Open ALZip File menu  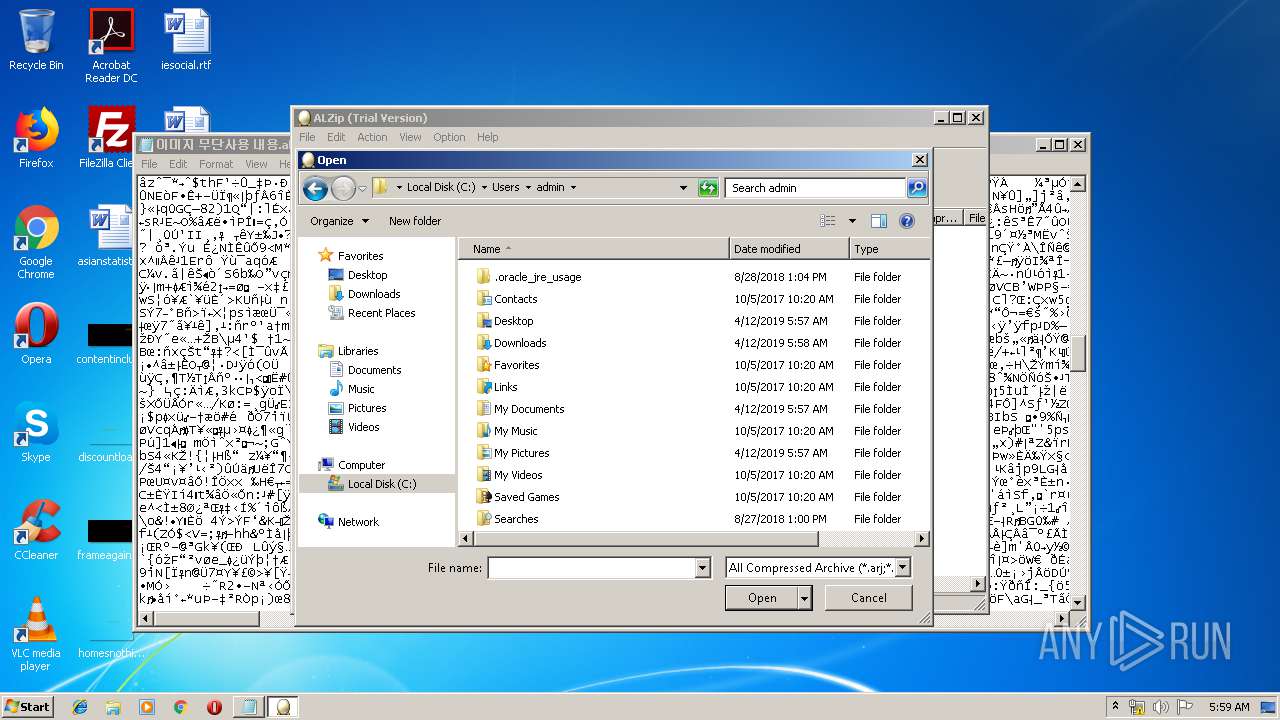click(307, 137)
